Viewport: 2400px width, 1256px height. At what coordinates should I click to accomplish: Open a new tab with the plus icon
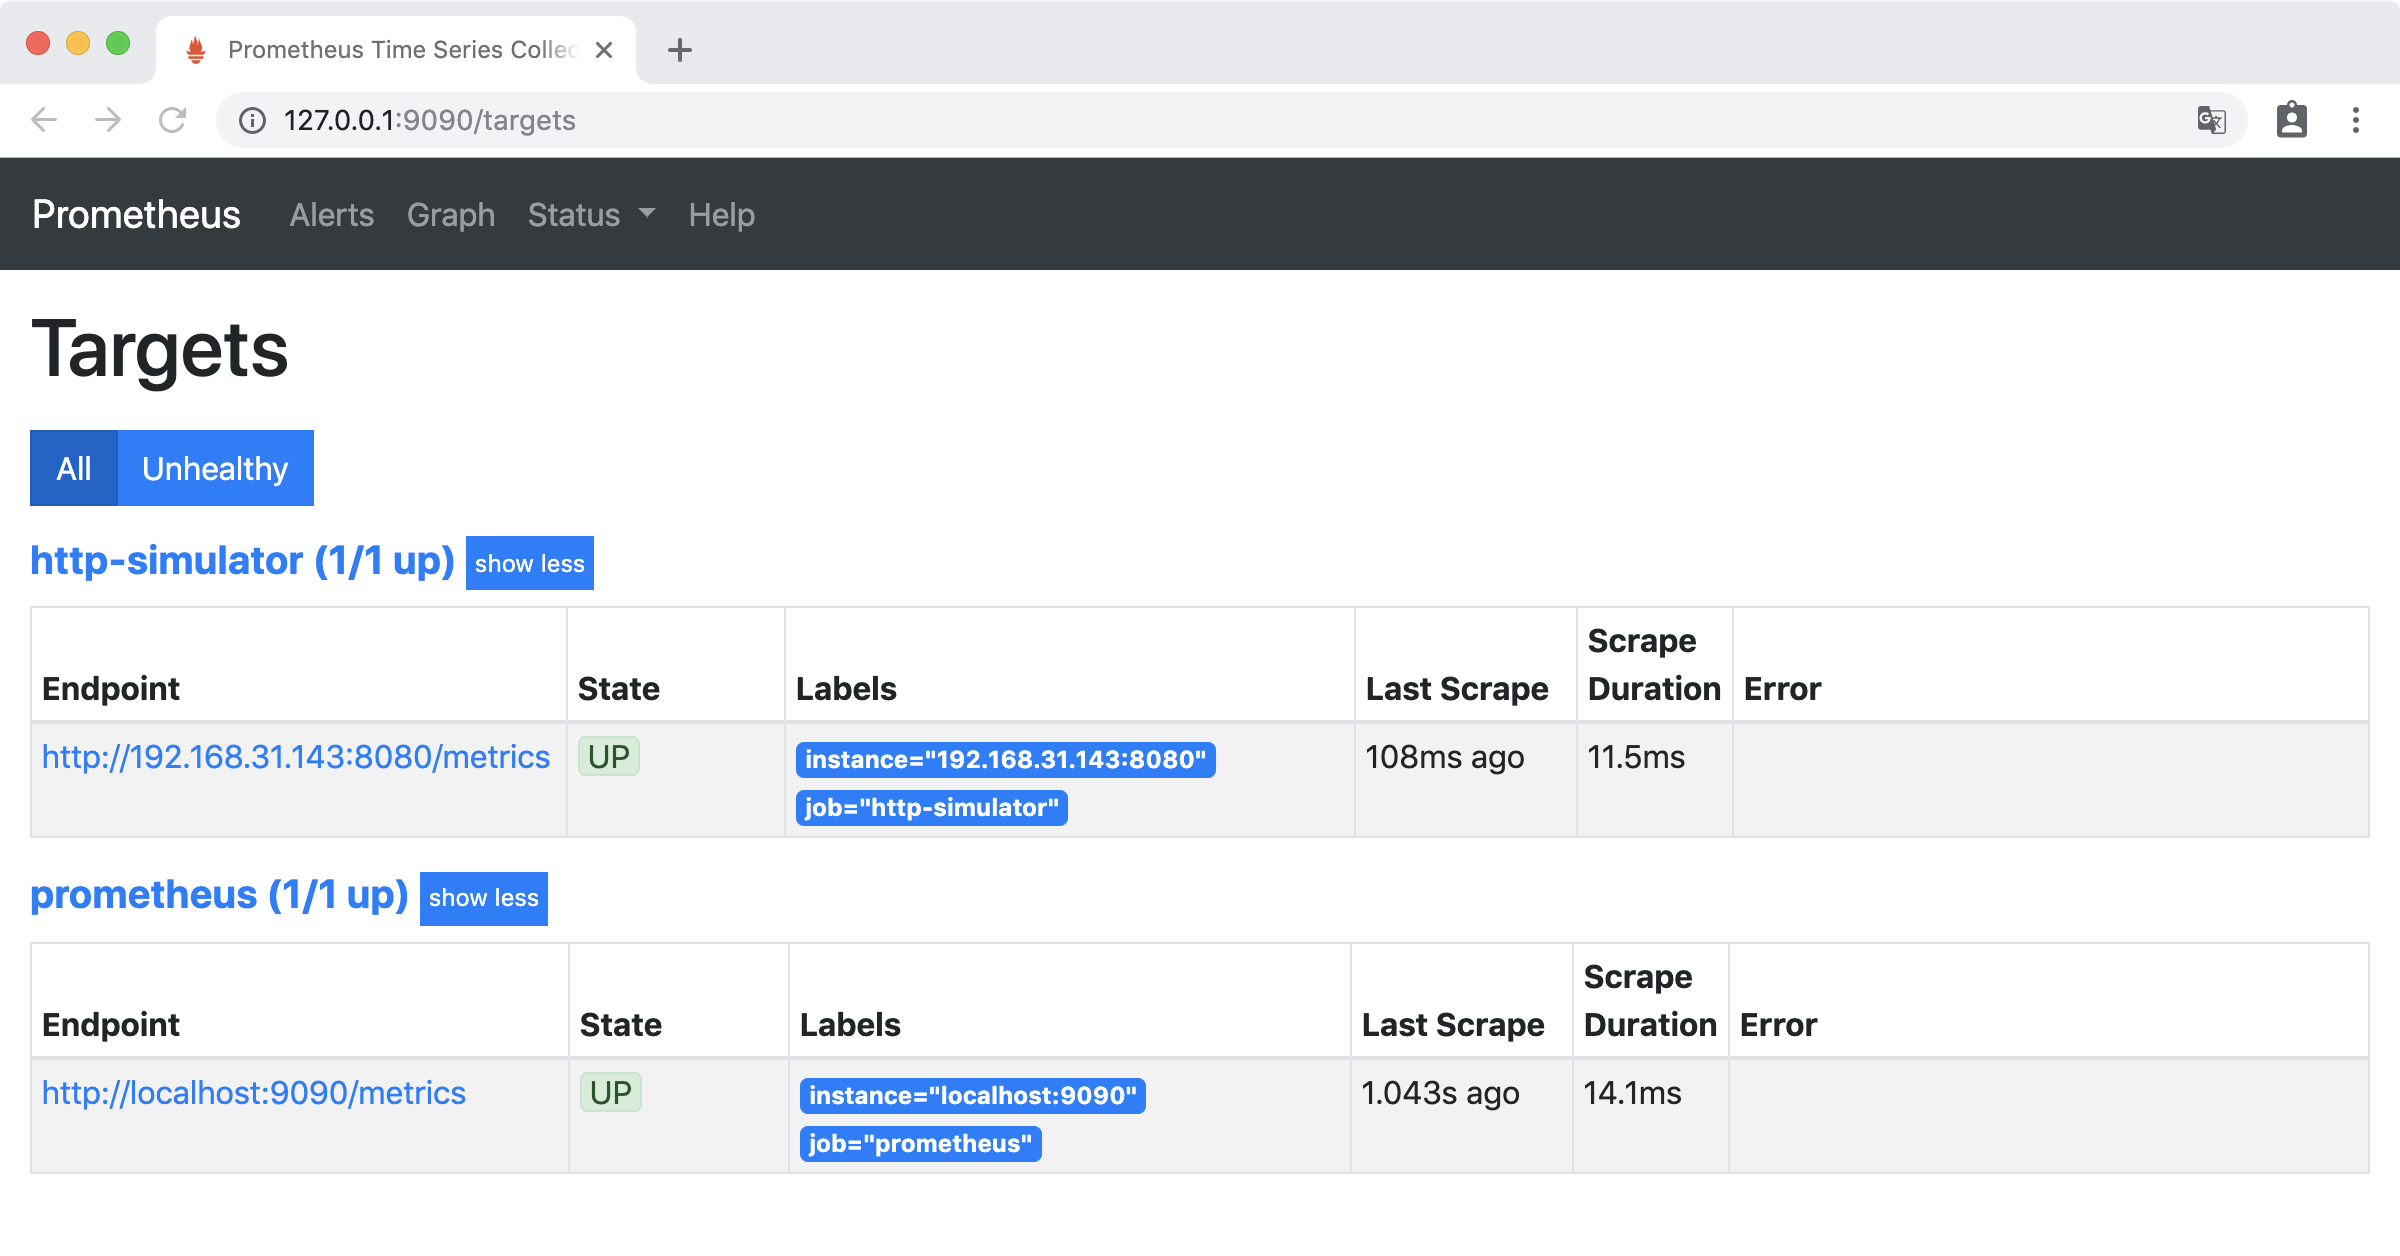pyautogui.click(x=680, y=50)
